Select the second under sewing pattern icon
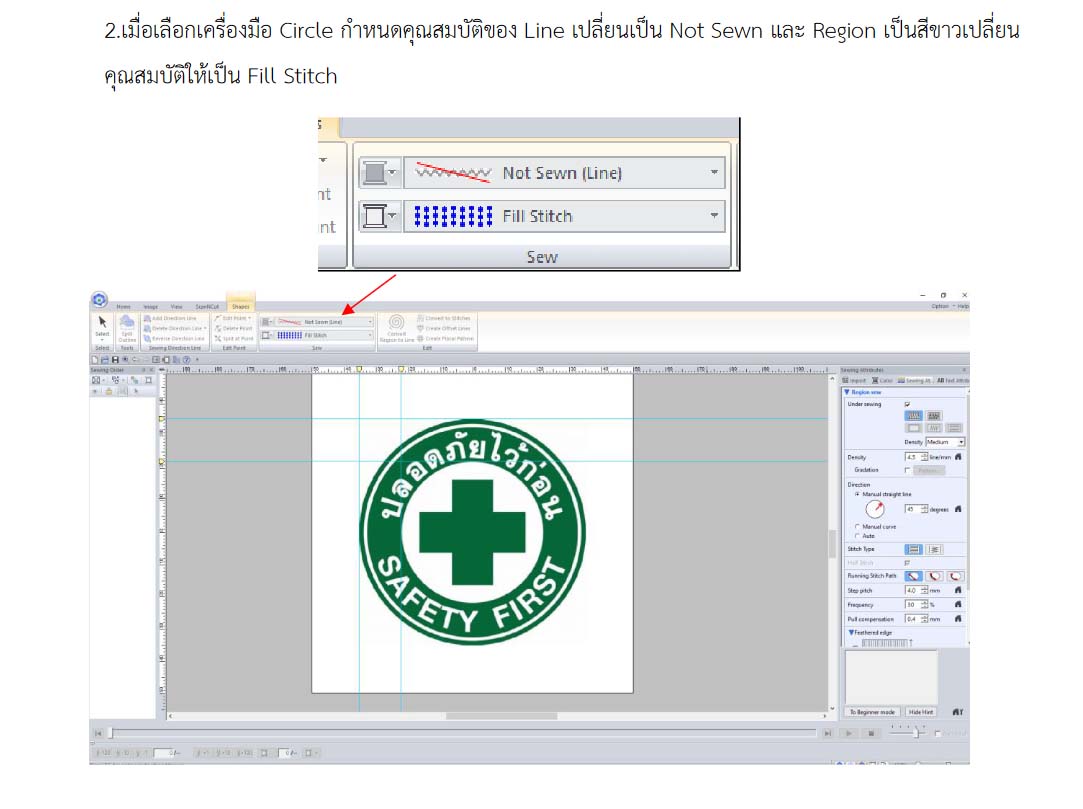This screenshot has width=1083, height=809. 934,415
